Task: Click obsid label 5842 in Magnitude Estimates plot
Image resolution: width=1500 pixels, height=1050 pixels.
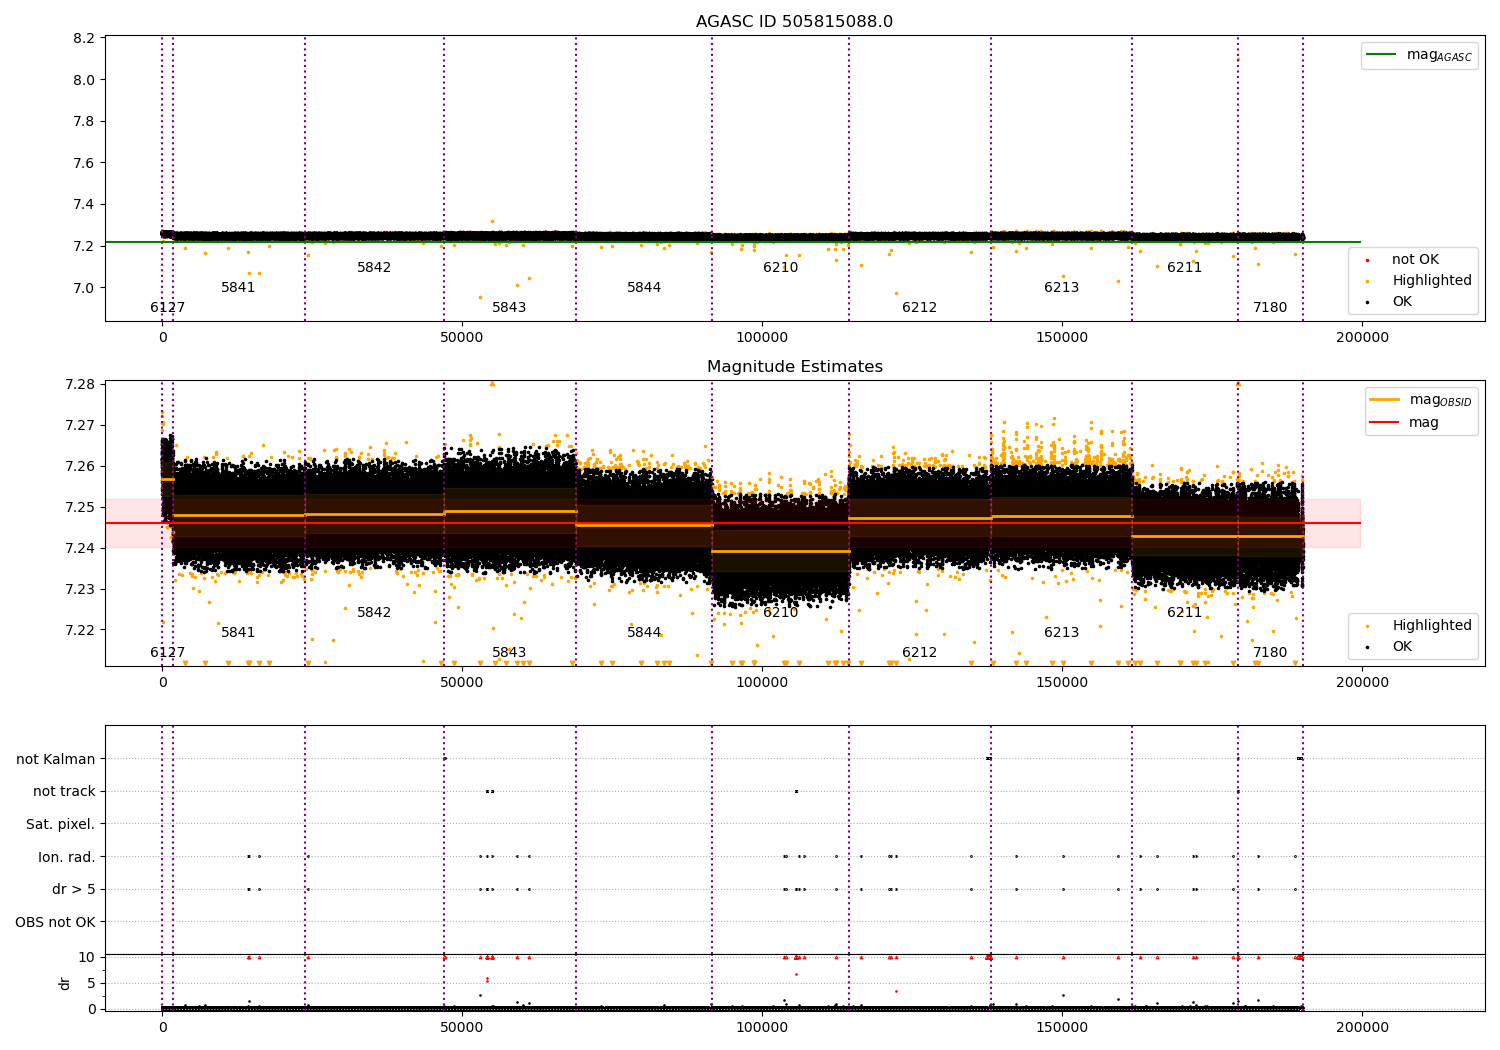Action: click(x=374, y=613)
